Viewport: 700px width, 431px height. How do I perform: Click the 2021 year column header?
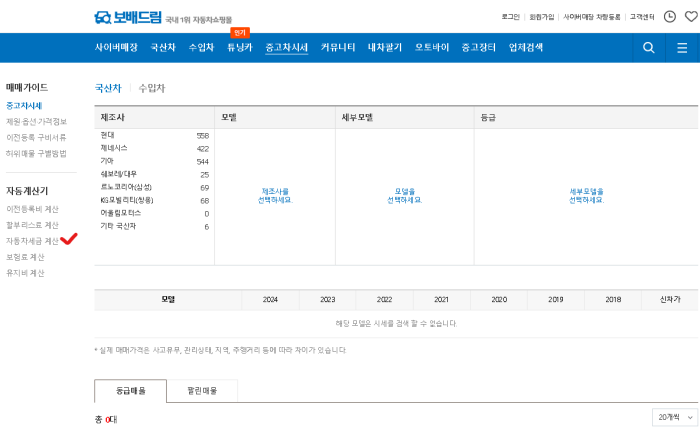click(442, 300)
